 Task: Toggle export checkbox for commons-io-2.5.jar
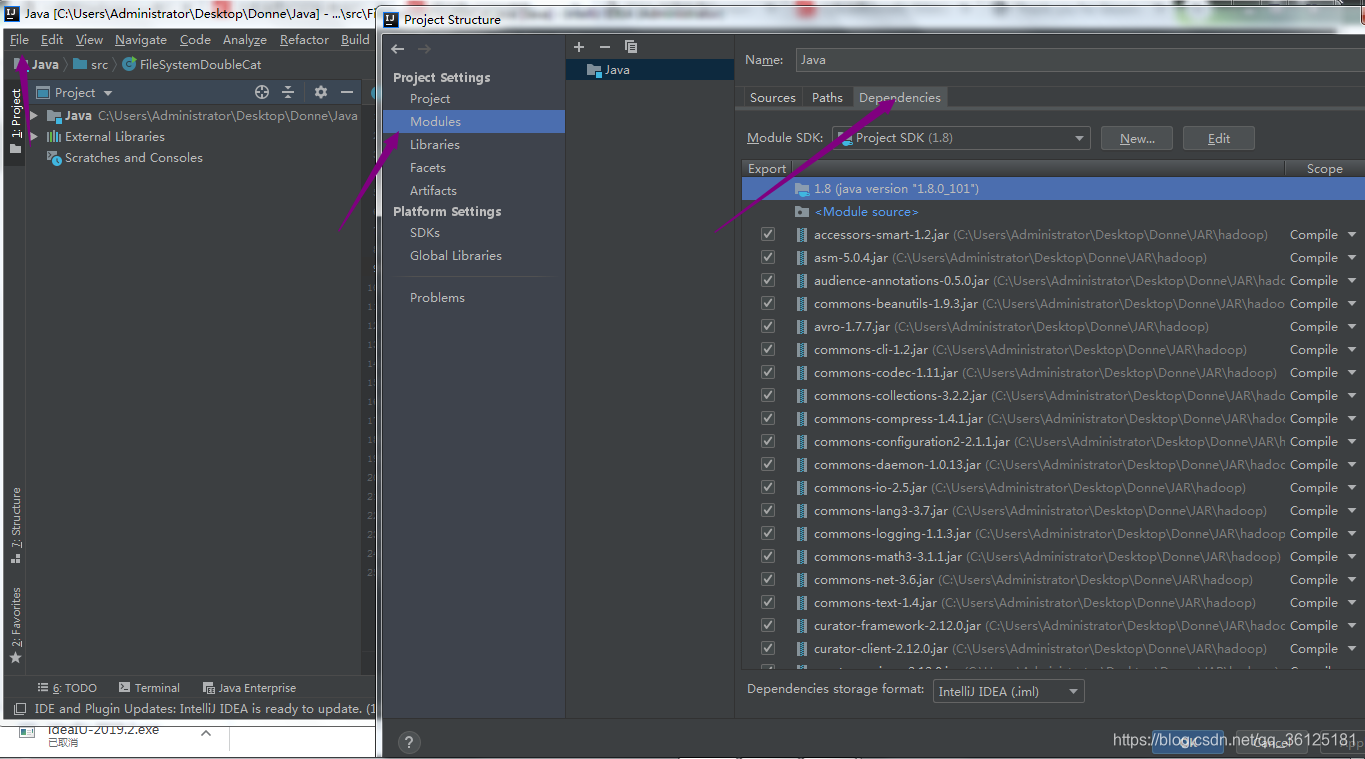(768, 488)
